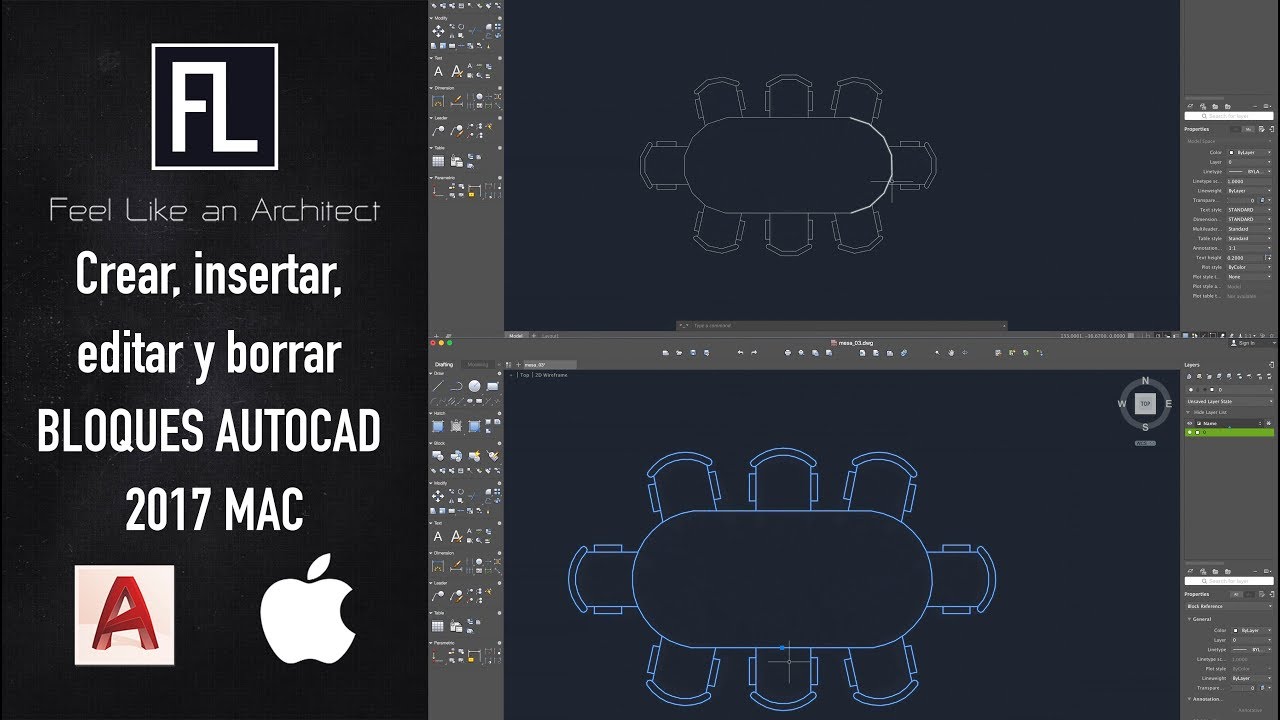This screenshot has height=720, width=1280.
Task: Click the Transparency value field in lower Properties
Action: [x=1243, y=688]
